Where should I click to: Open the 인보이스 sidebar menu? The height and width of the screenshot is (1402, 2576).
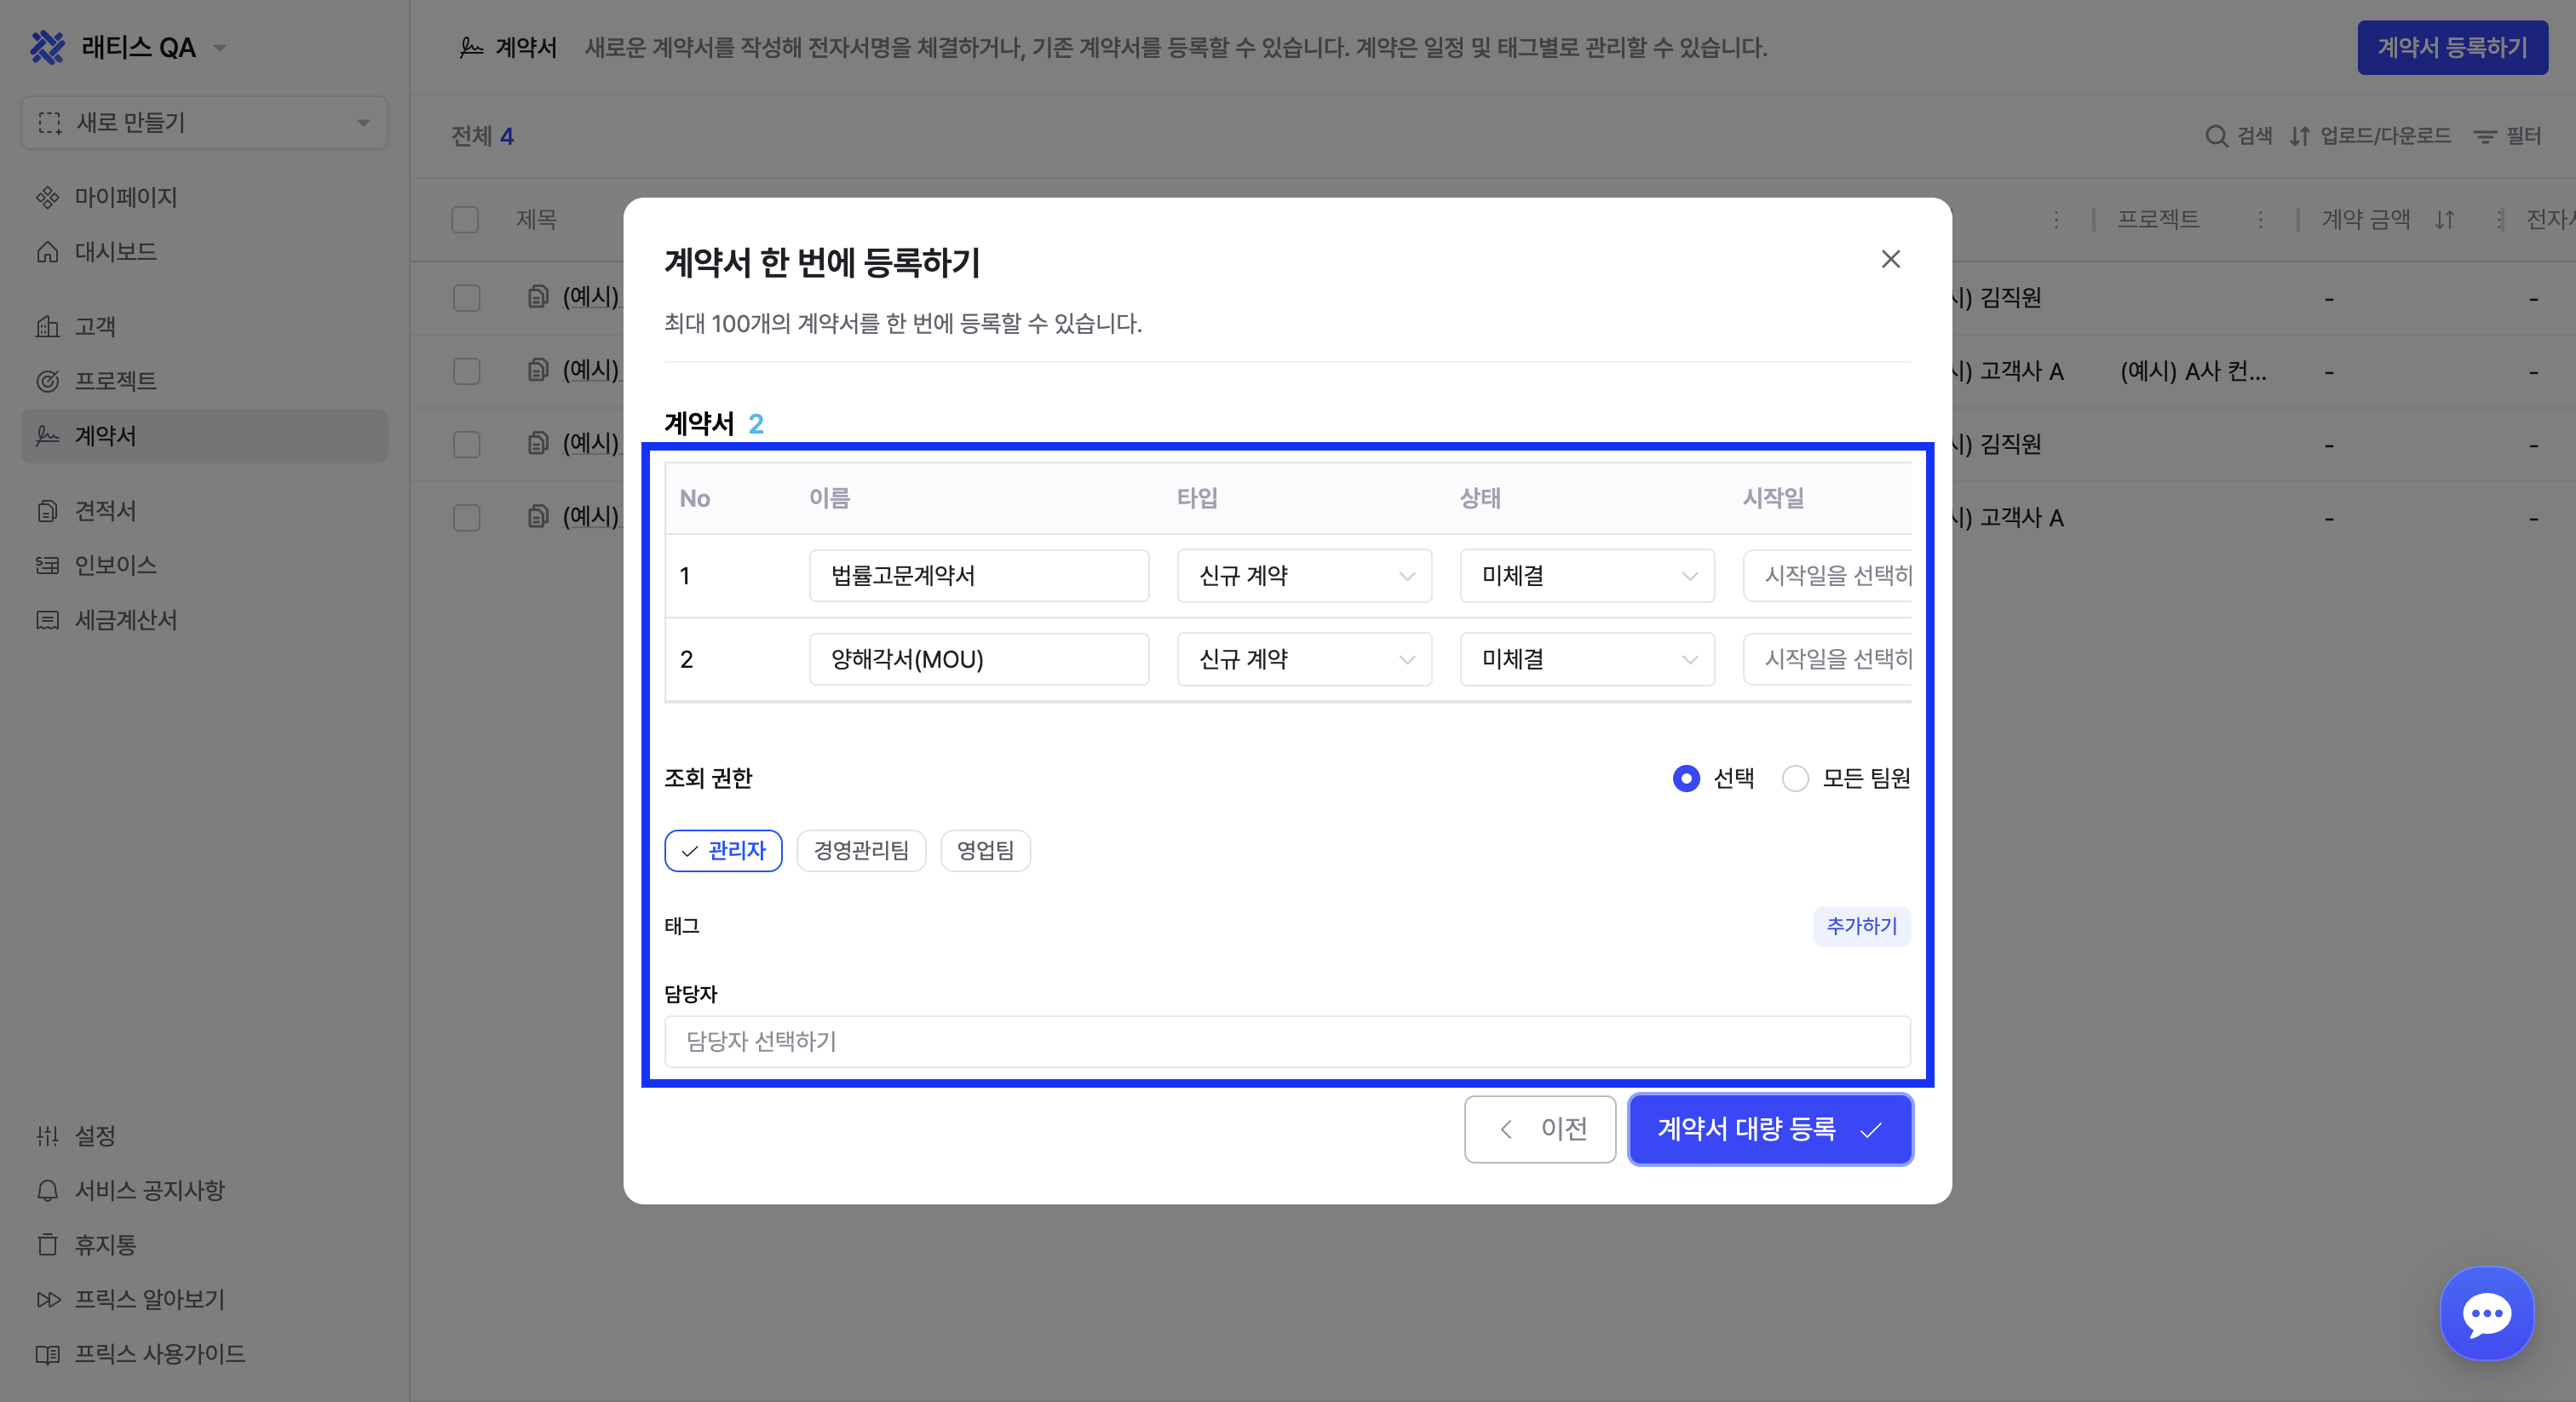(114, 565)
